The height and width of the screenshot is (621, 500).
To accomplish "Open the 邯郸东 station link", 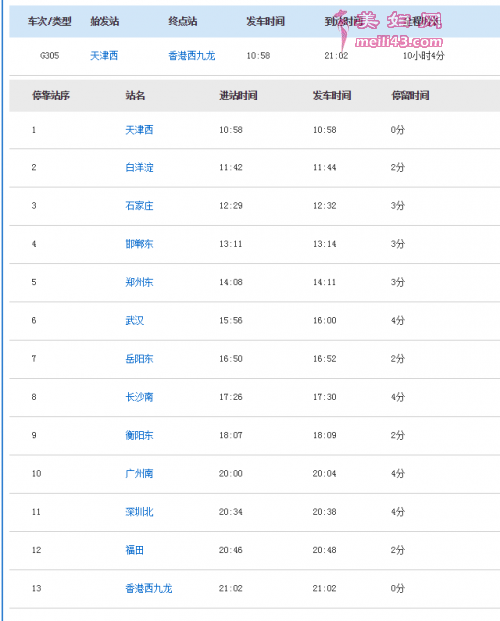I will point(139,244).
